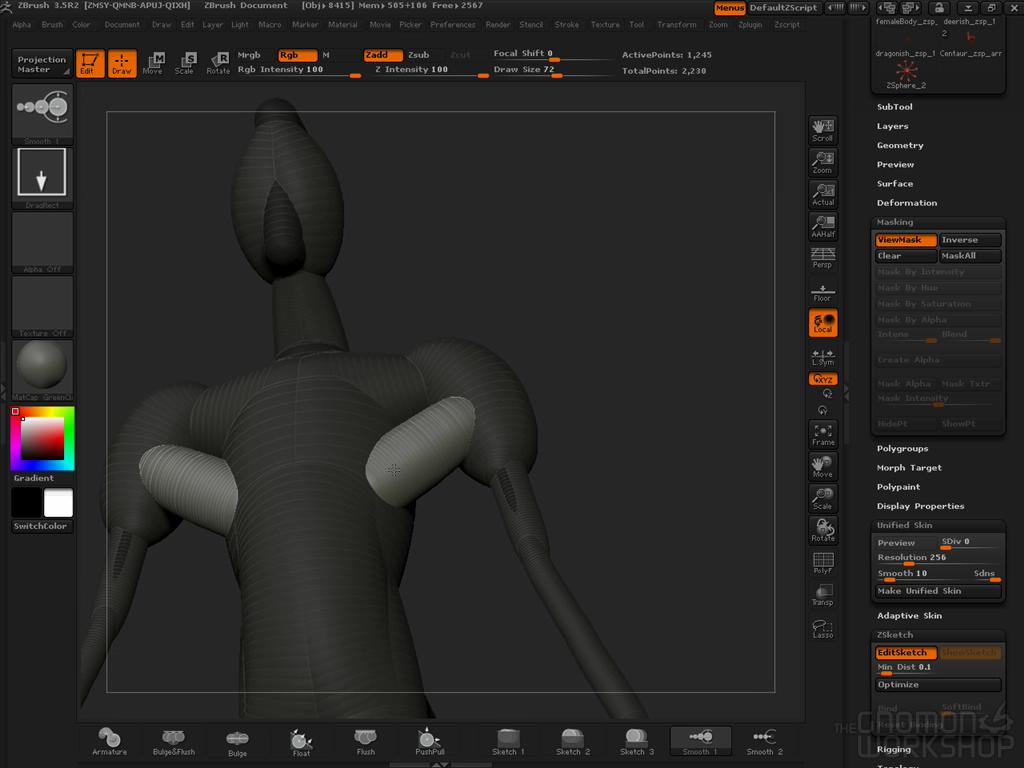The width and height of the screenshot is (1024, 768).
Task: Toggle Perspective view
Action: tap(823, 258)
